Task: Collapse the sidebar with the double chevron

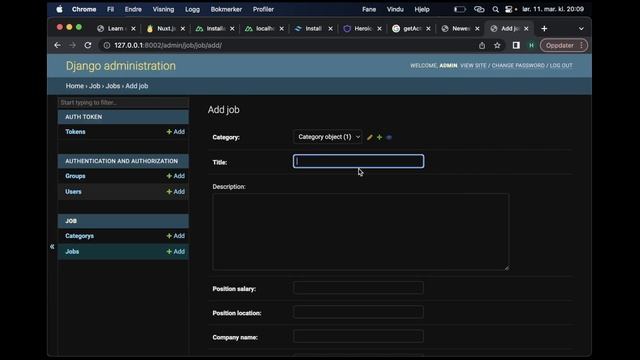Action: [x=52, y=247]
